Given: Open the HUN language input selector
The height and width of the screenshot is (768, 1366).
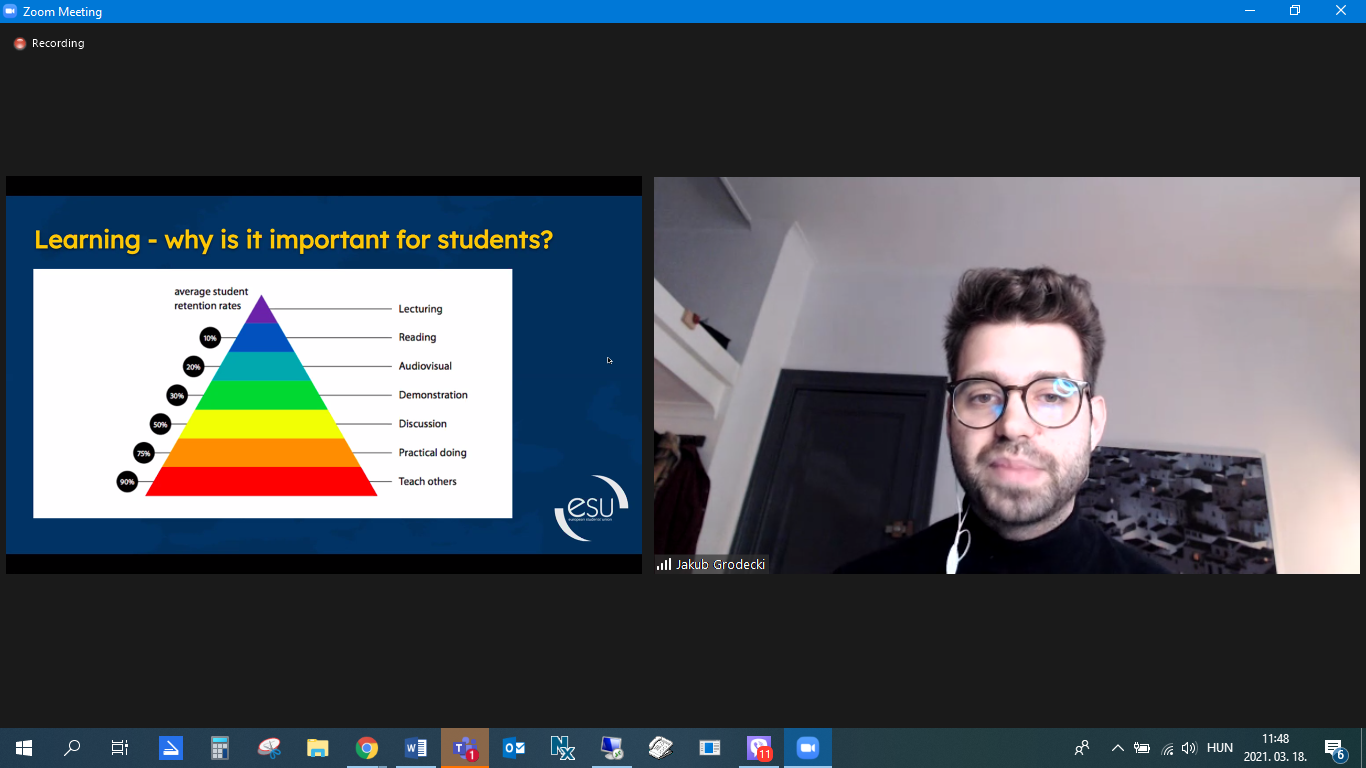Looking at the screenshot, I should point(1219,748).
